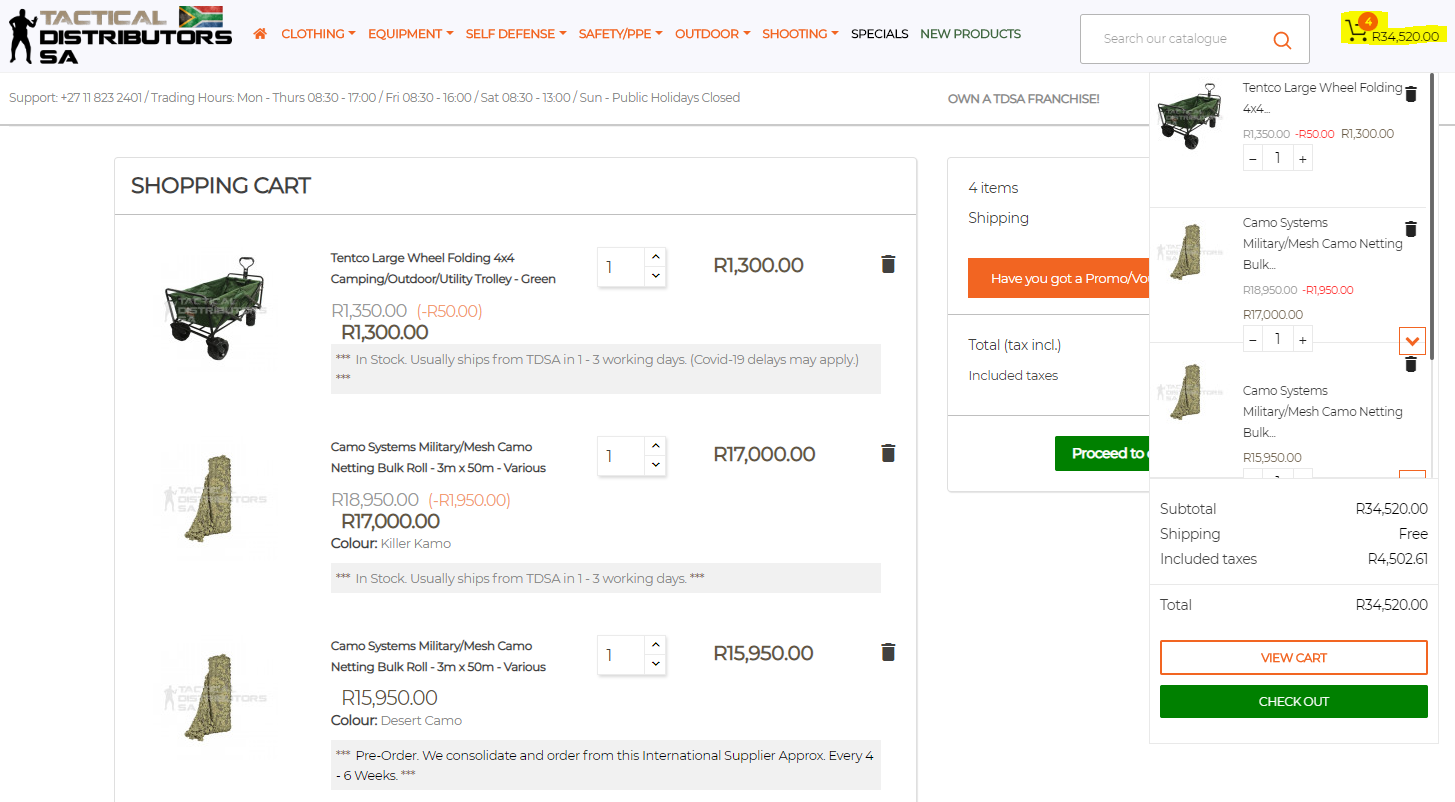Open the SELF DEFENSE dropdown menu
1455x802 pixels.
pos(516,34)
